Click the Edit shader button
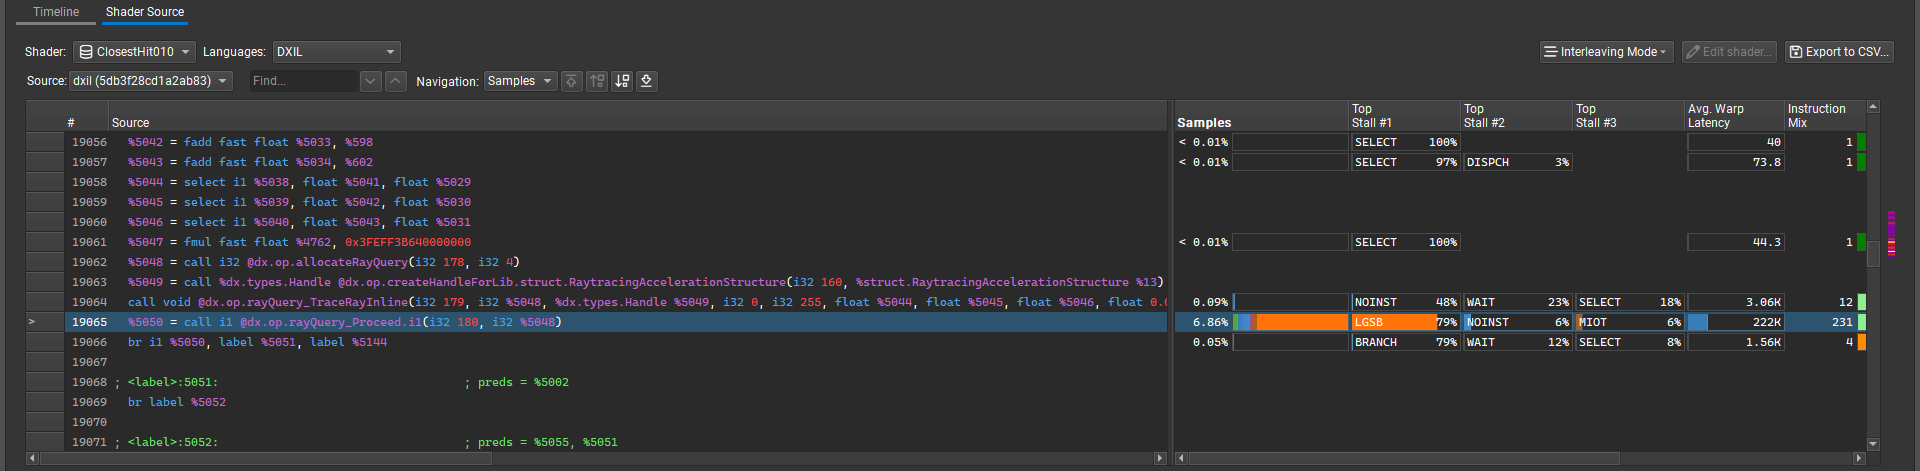 1729,52
